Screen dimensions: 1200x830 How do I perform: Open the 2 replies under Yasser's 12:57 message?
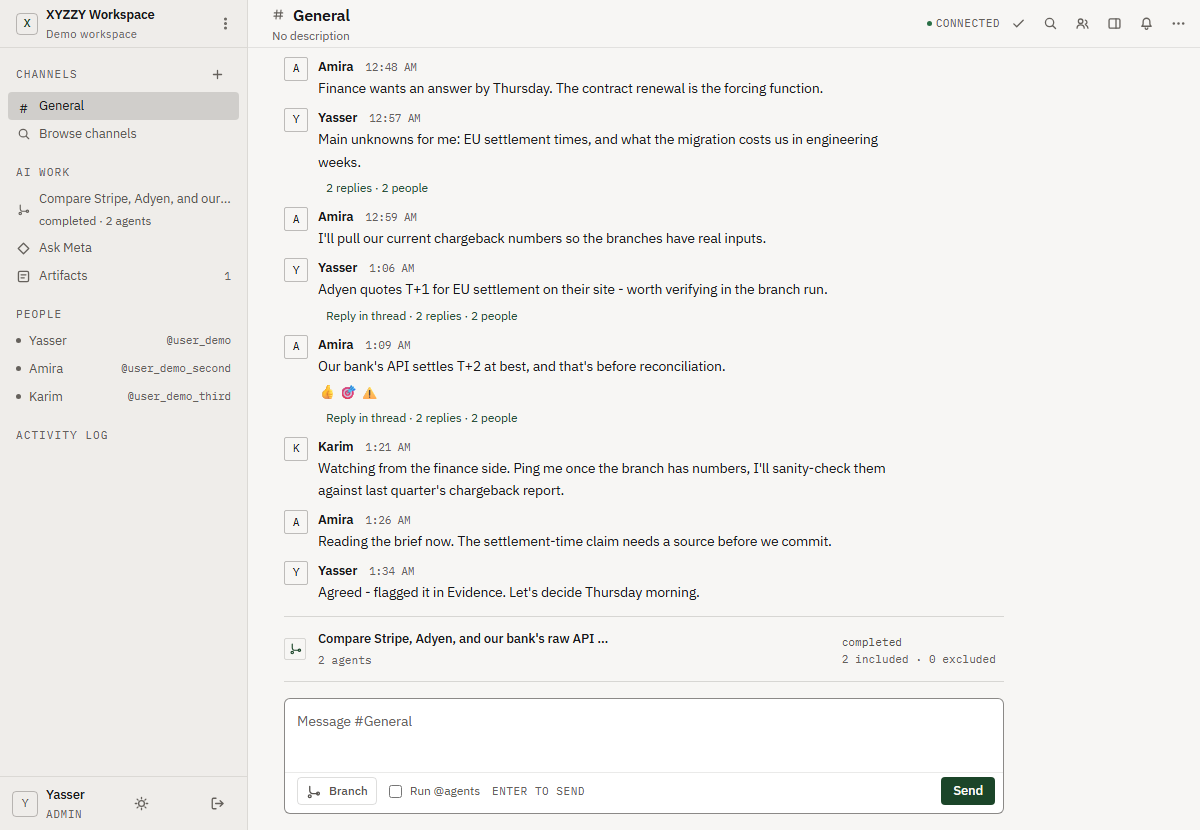(377, 188)
